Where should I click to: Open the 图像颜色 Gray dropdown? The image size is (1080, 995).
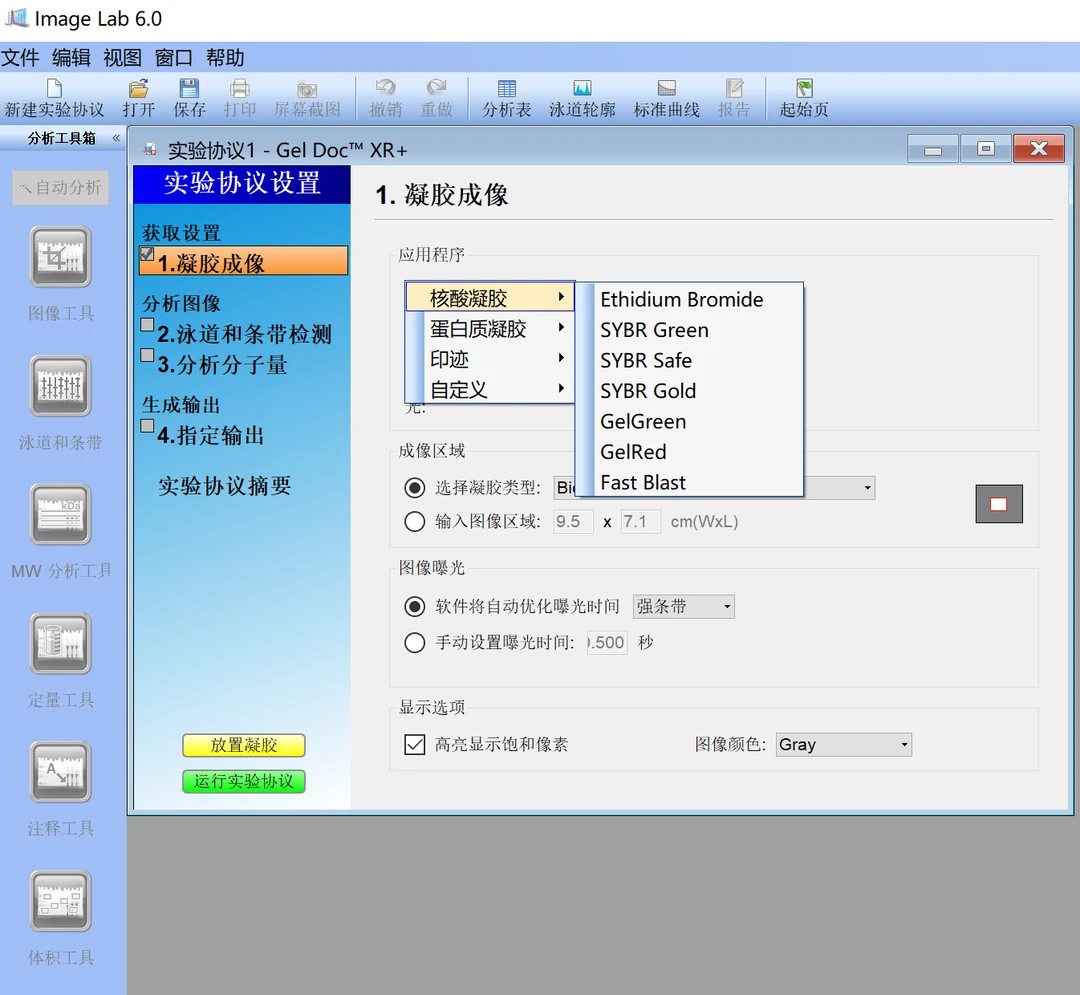click(844, 744)
